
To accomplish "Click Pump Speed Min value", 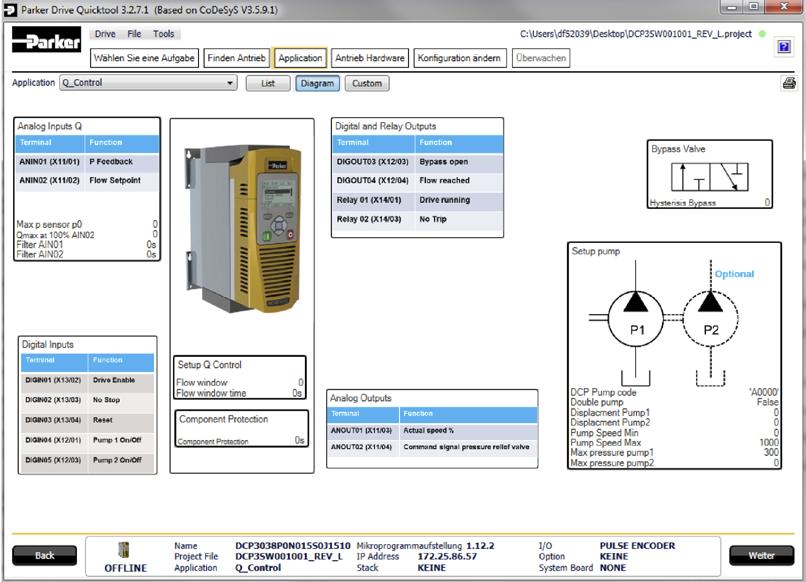I will pyautogui.click(x=776, y=433).
